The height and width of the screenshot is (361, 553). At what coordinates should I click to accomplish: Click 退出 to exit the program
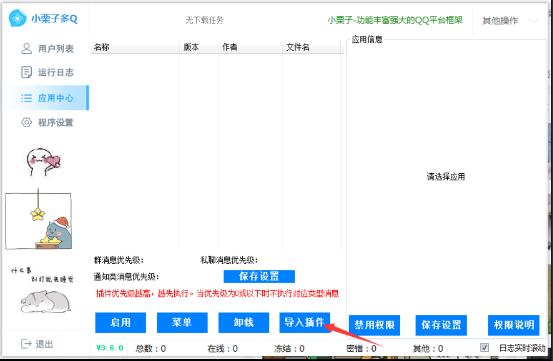(37, 343)
